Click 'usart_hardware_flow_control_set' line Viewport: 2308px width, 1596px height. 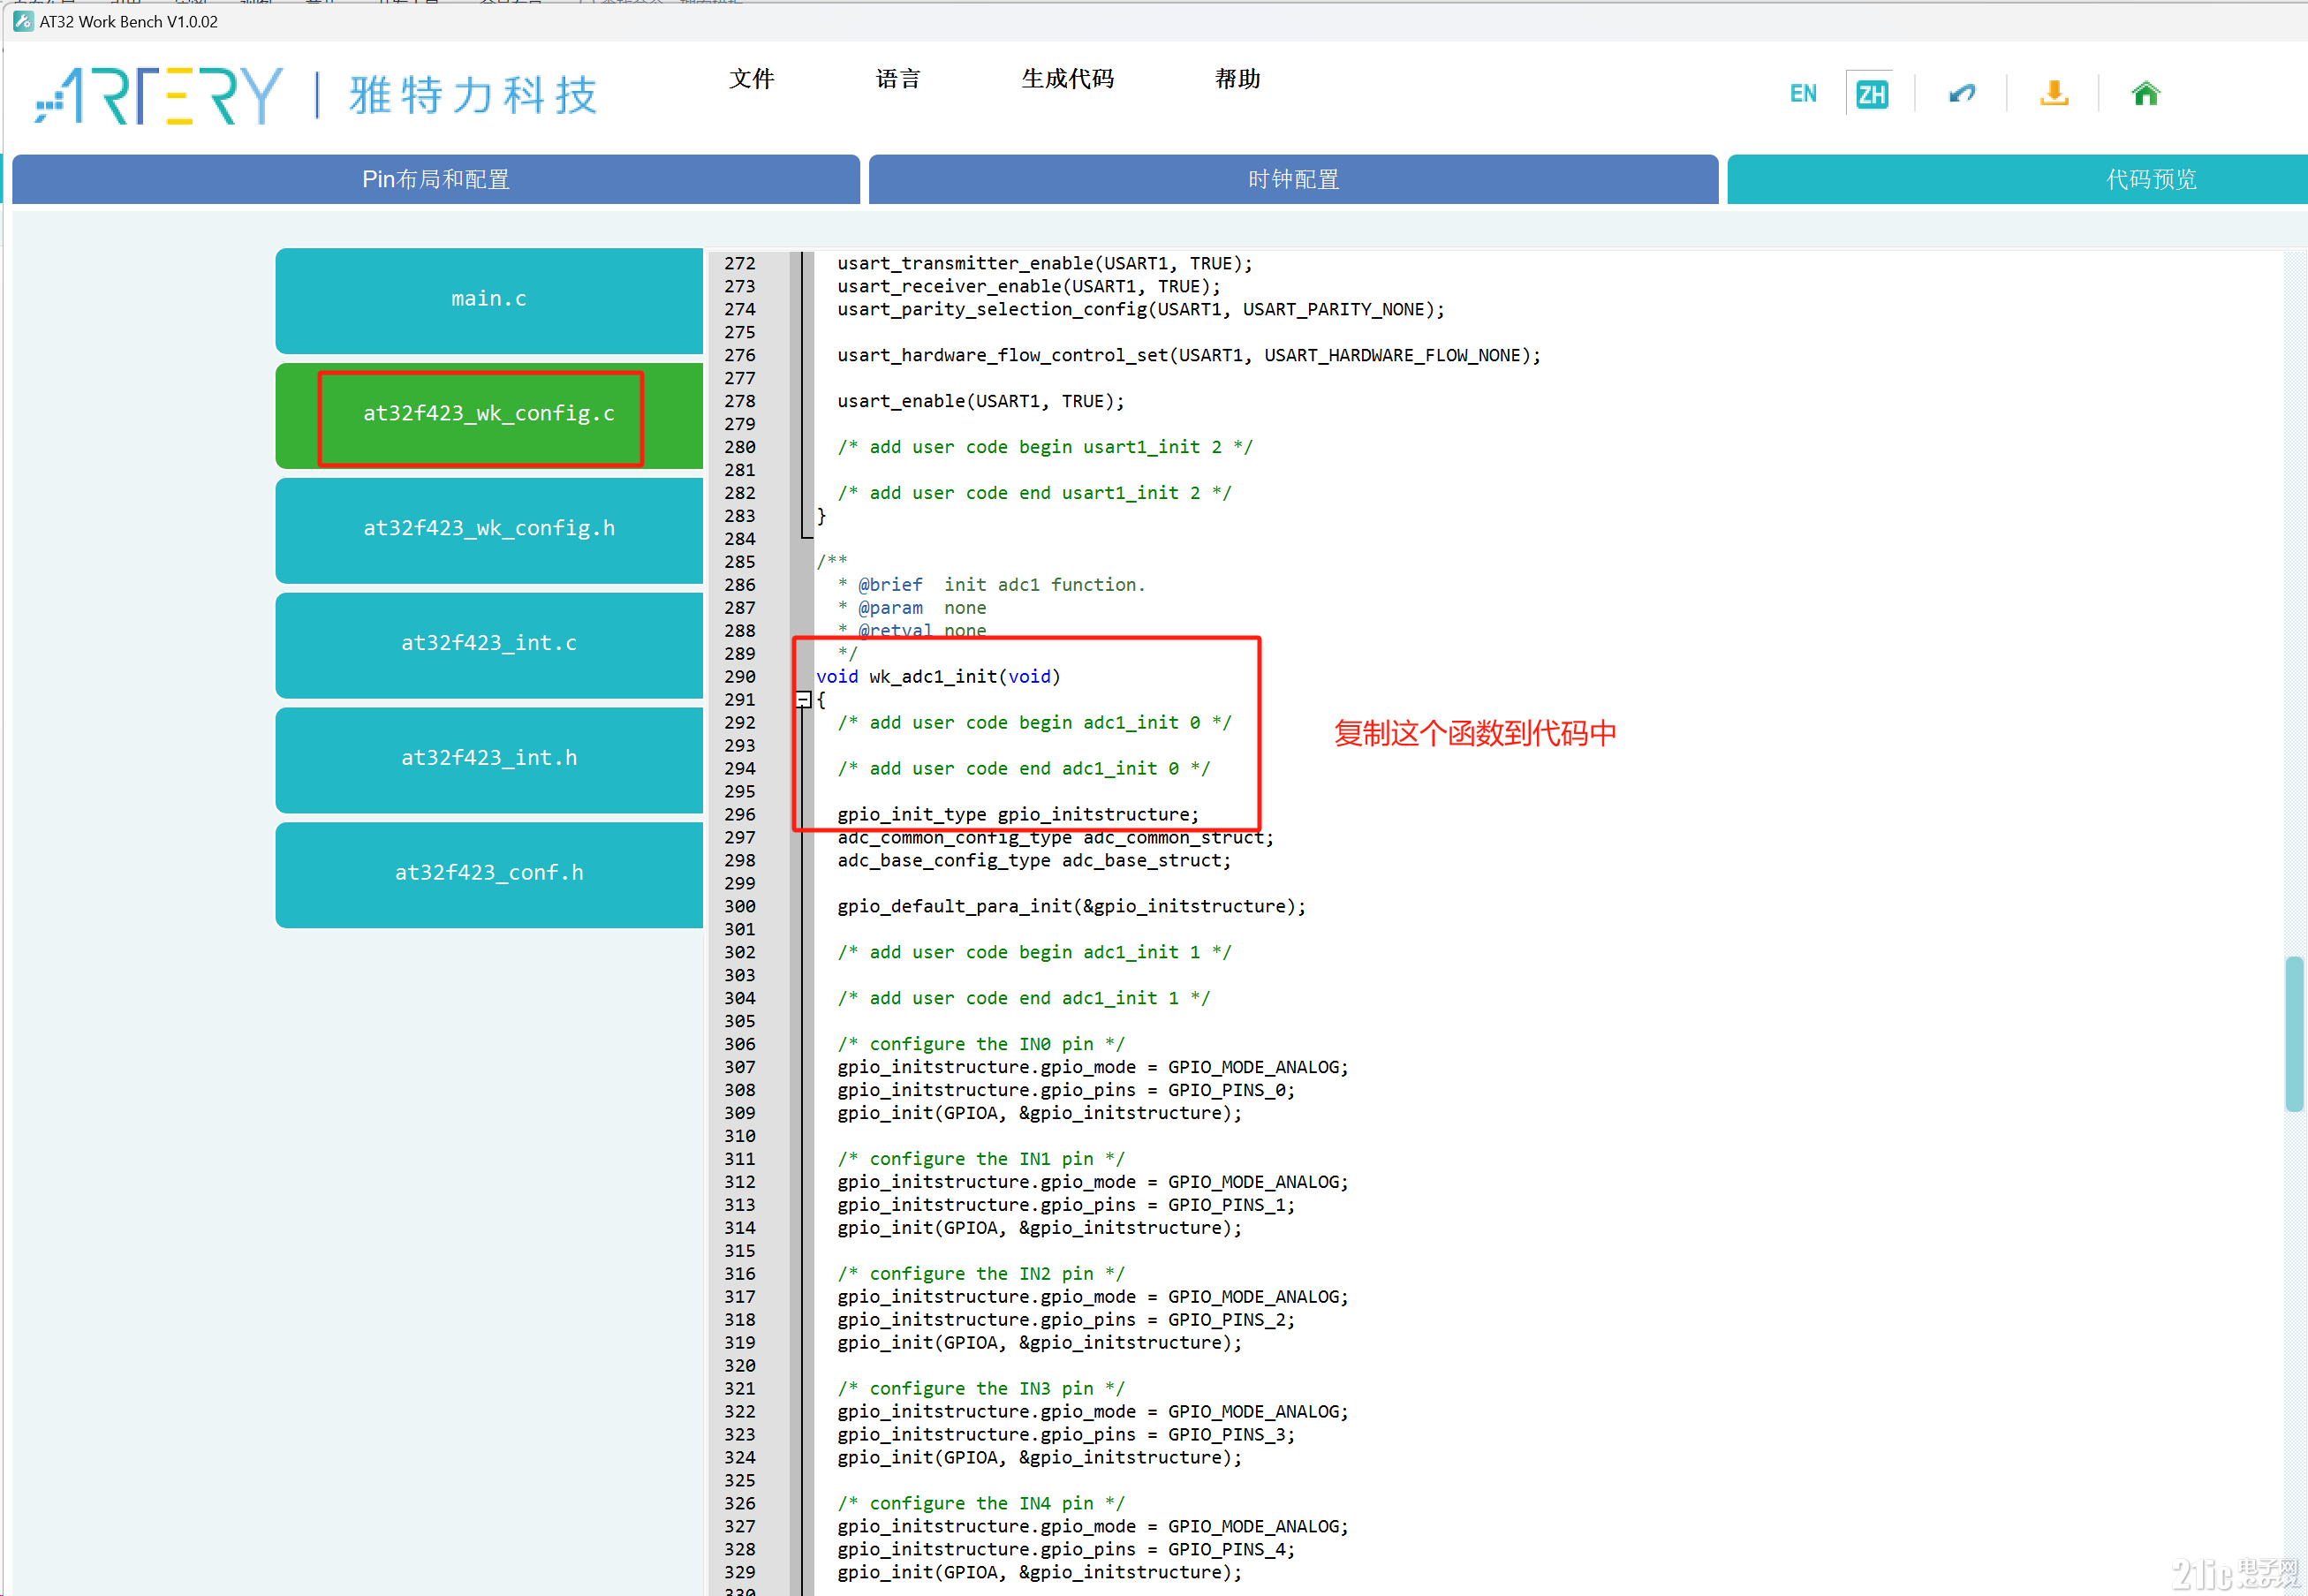click(x=1188, y=355)
